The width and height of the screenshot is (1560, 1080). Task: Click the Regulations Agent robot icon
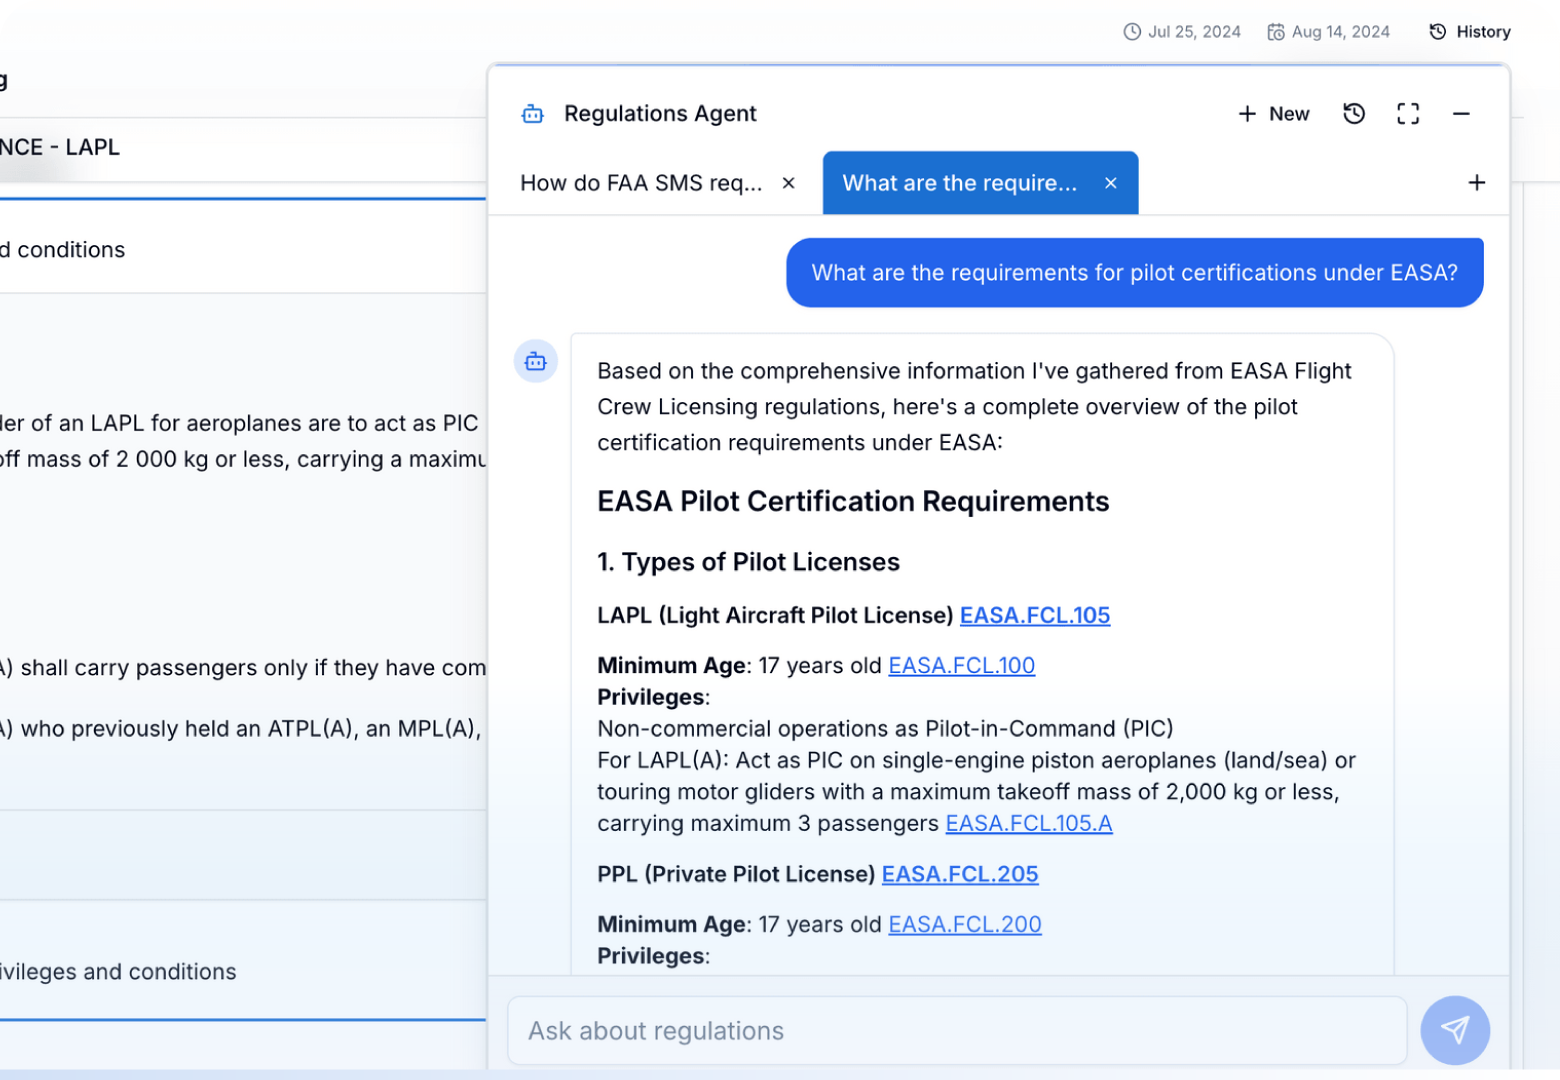(x=533, y=114)
